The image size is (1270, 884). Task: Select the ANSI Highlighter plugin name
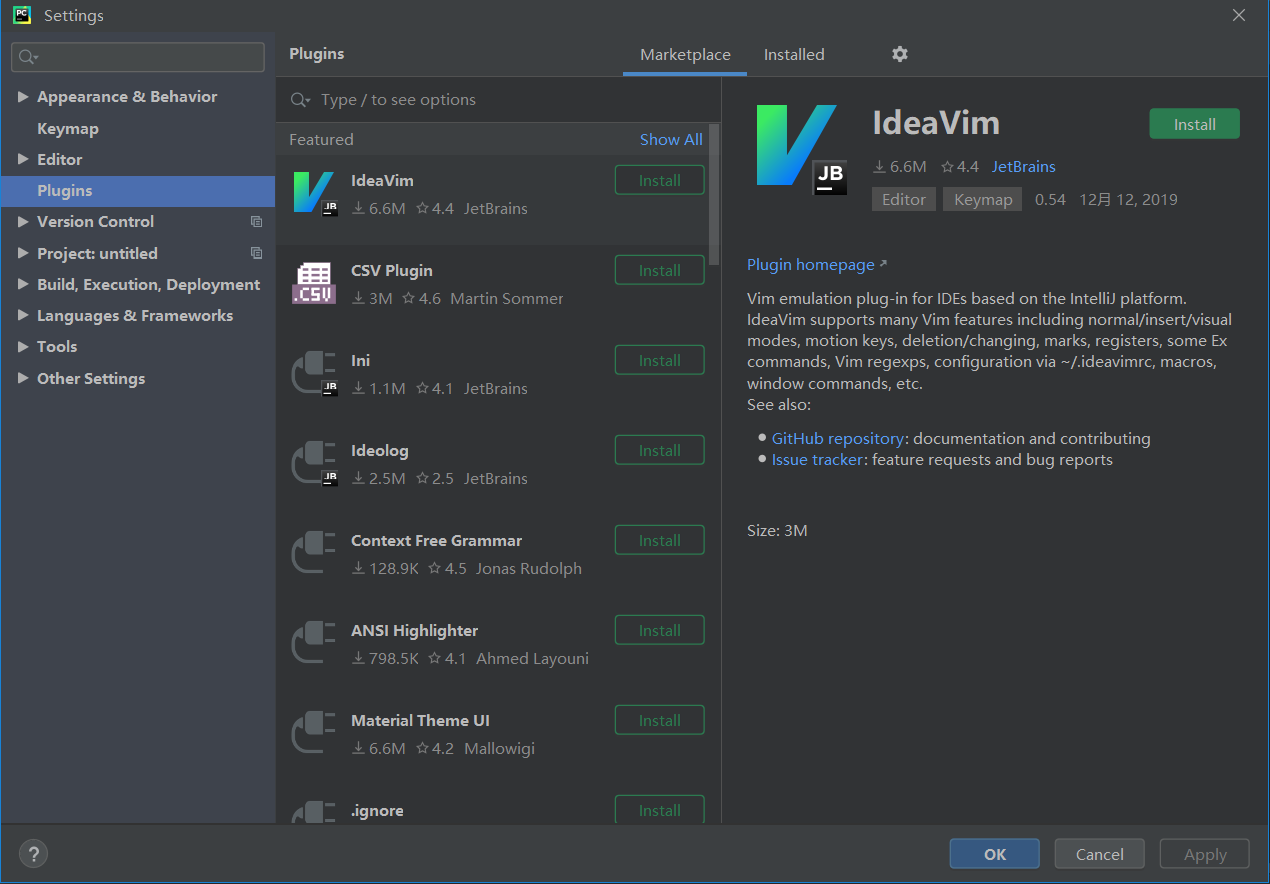pyautogui.click(x=414, y=630)
